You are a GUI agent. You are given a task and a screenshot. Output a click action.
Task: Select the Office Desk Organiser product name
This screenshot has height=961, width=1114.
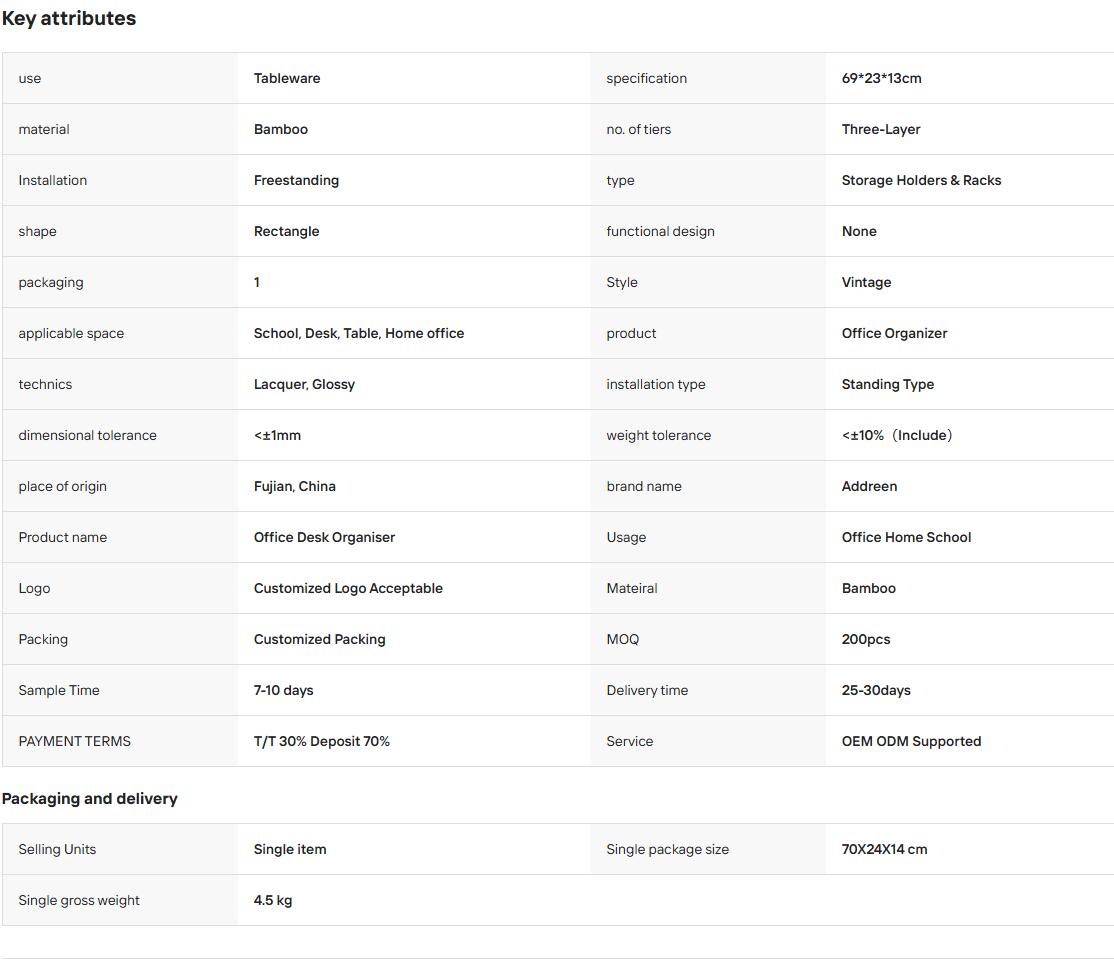point(324,538)
